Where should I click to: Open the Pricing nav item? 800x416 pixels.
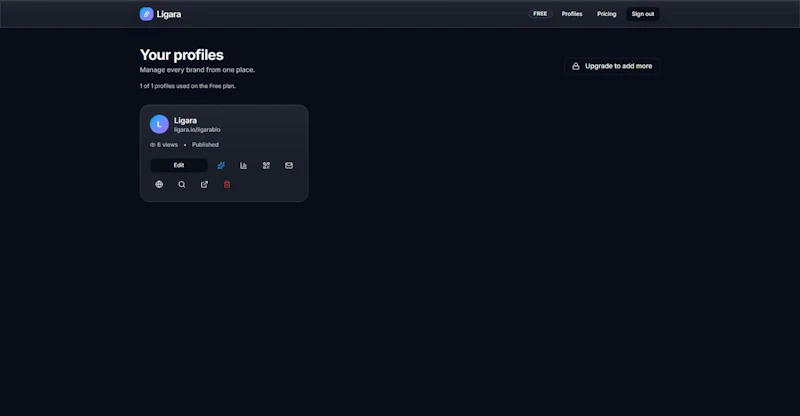pyautogui.click(x=607, y=14)
